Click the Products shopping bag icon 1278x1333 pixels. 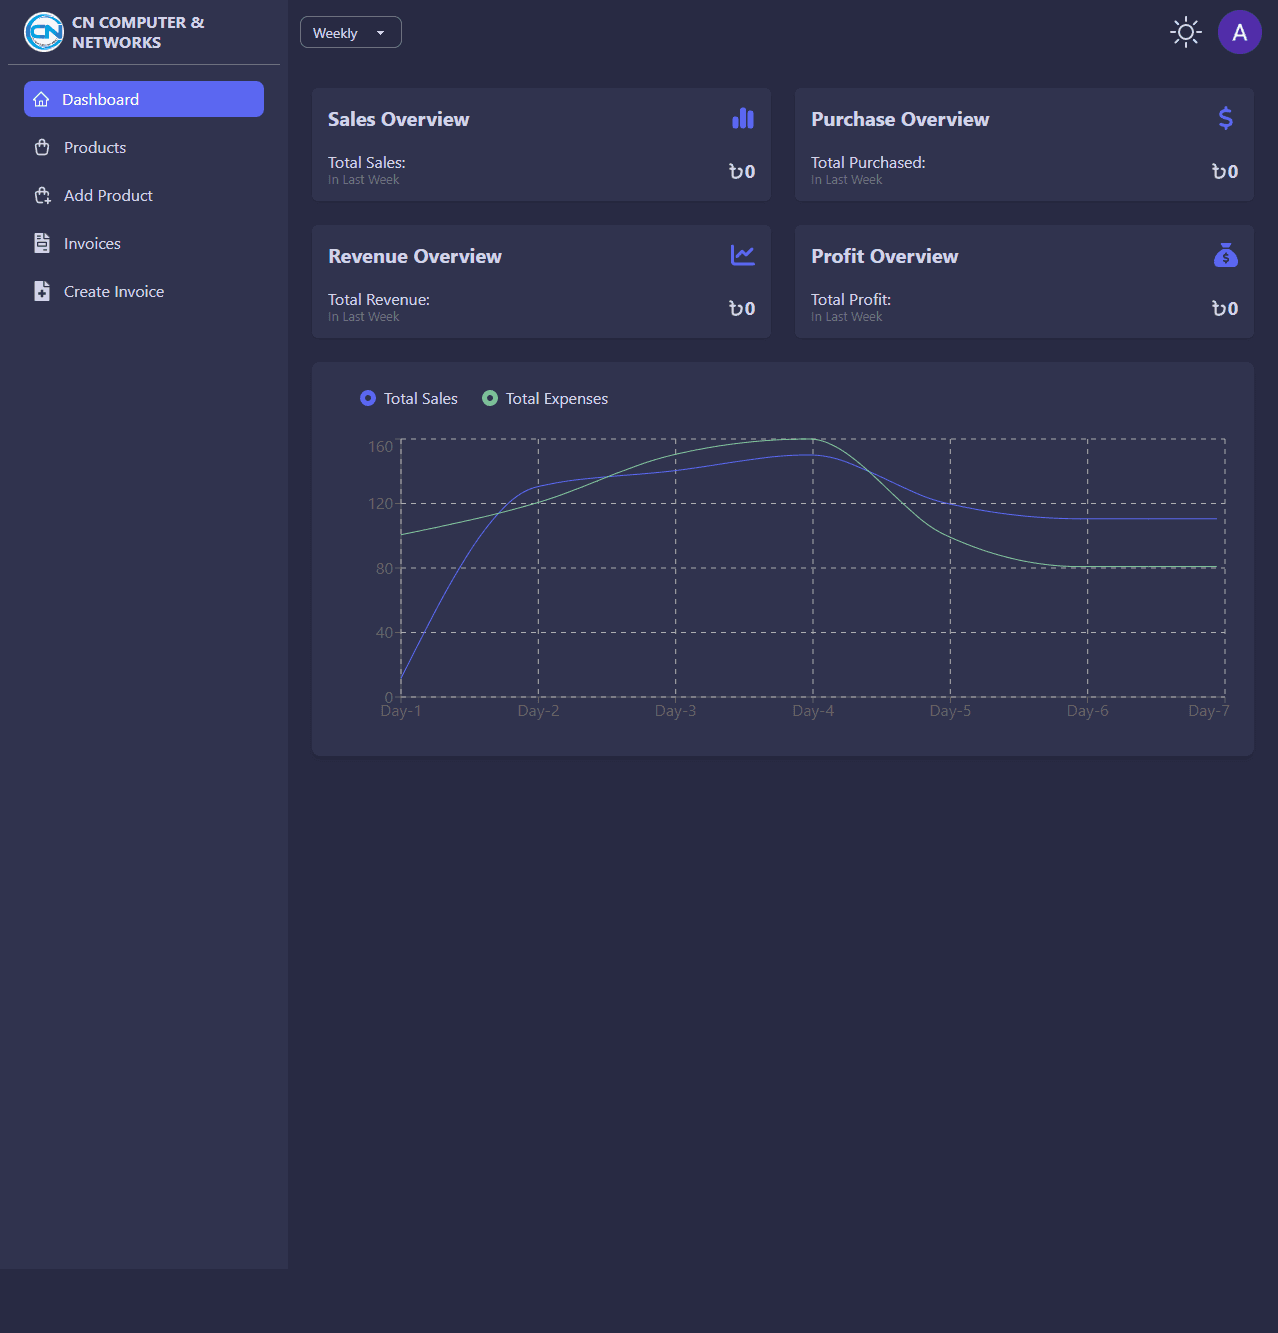[42, 147]
